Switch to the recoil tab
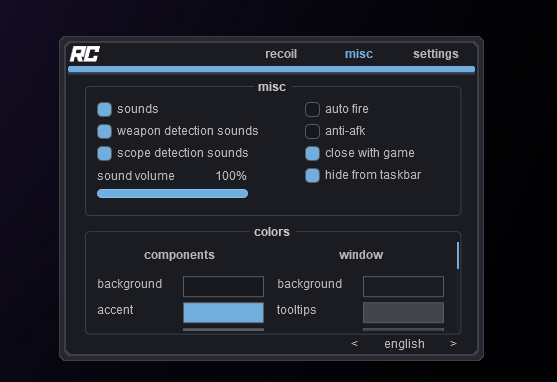The height and width of the screenshot is (382, 557). 281,54
